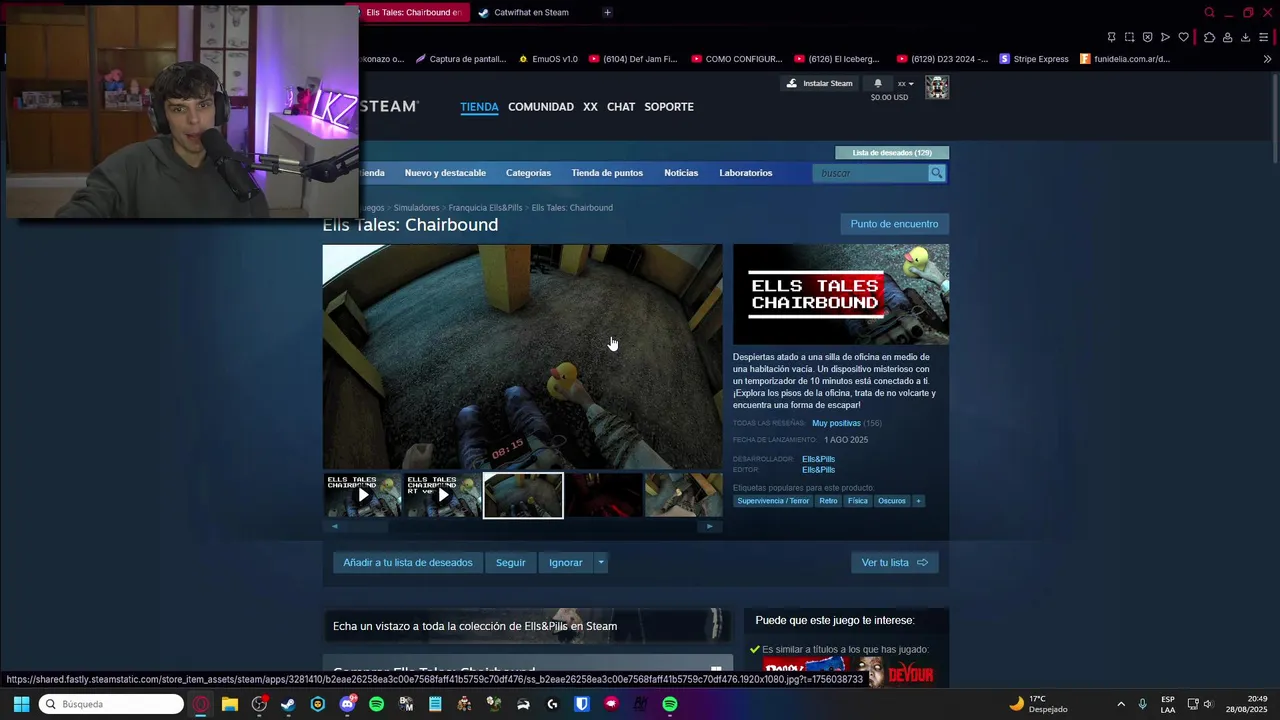This screenshot has width=1280, height=720.
Task: Open the Noticias store tab
Action: point(681,173)
